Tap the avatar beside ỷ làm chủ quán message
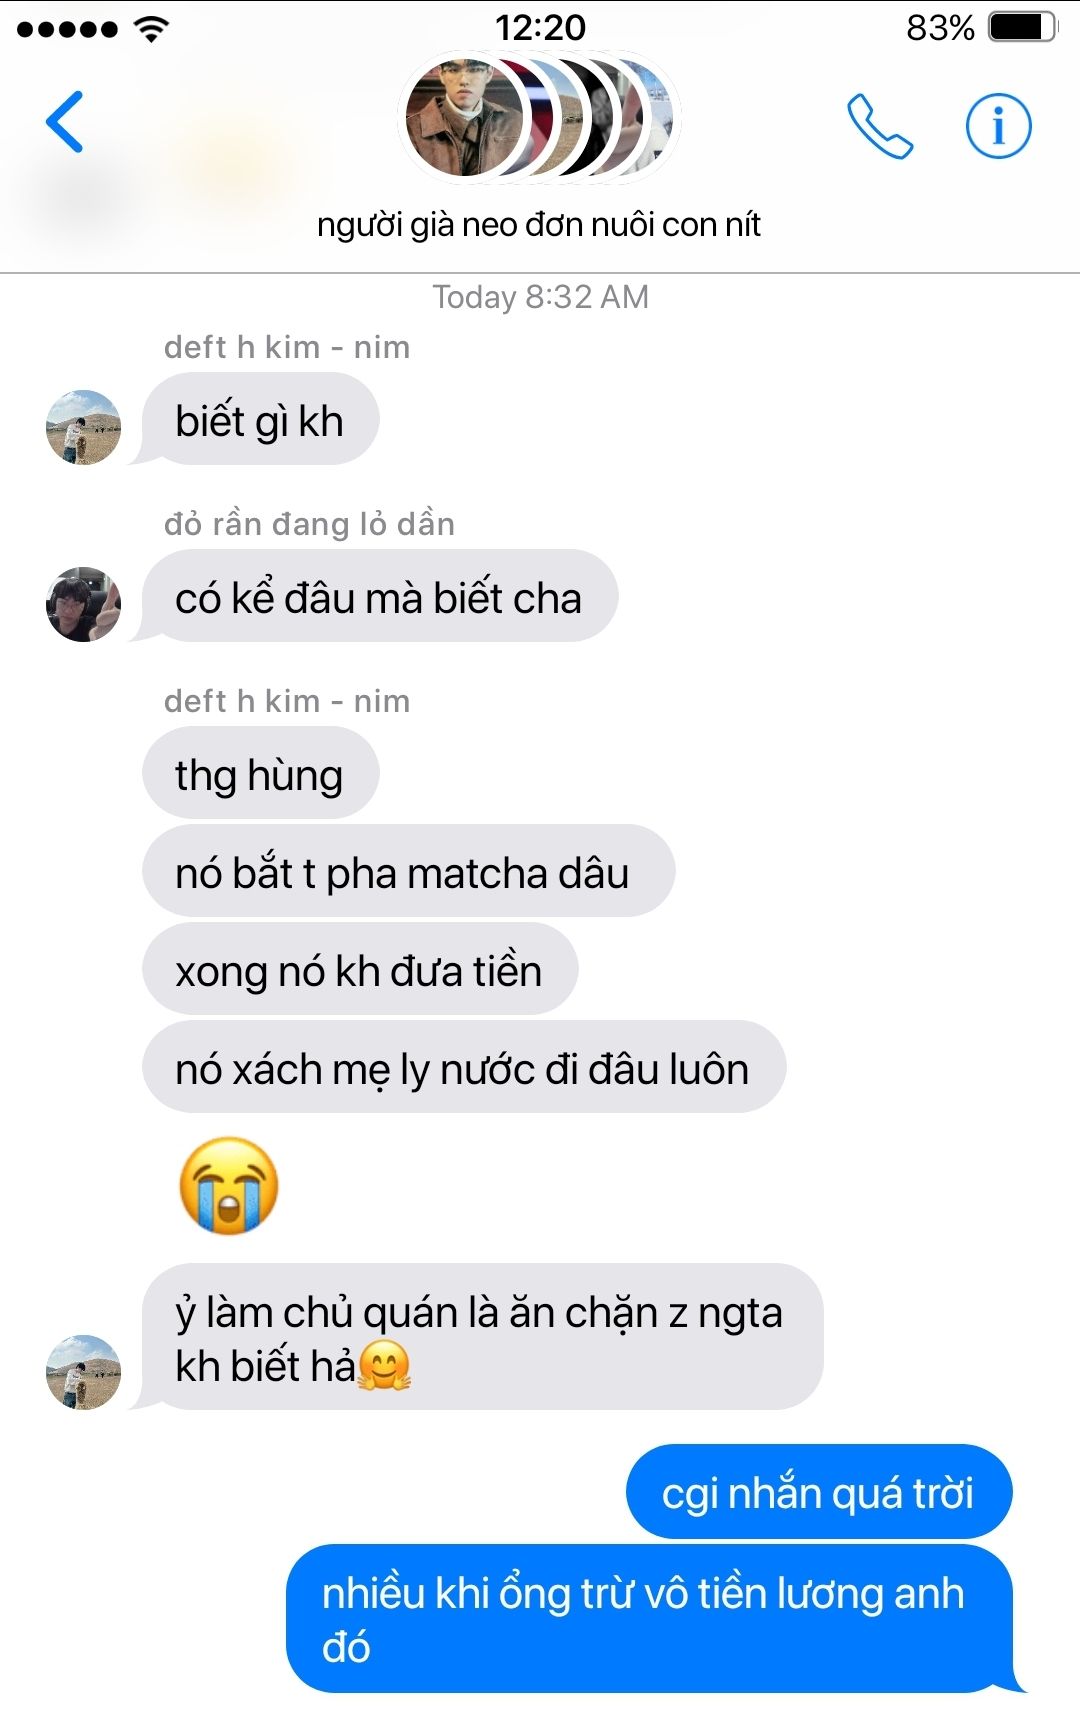The height and width of the screenshot is (1709, 1080). point(84,1372)
